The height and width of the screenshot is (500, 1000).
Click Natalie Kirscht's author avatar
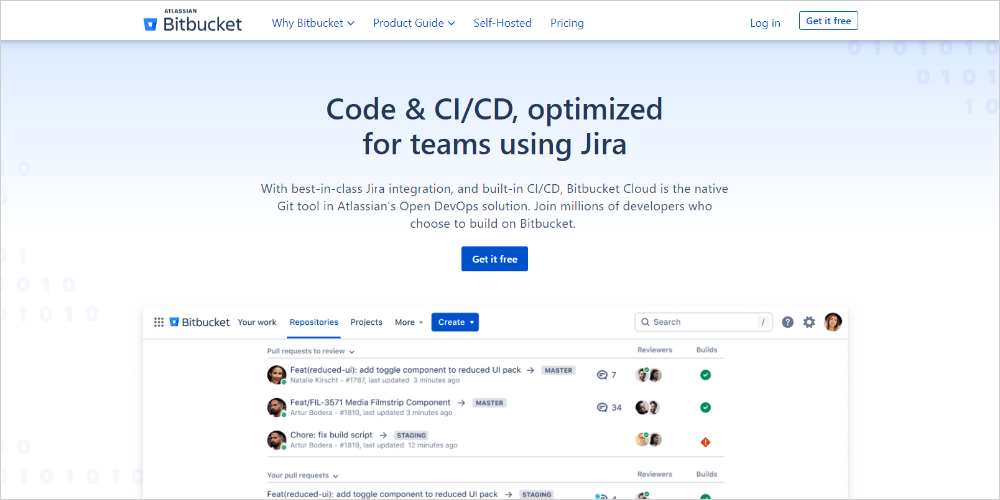[276, 374]
